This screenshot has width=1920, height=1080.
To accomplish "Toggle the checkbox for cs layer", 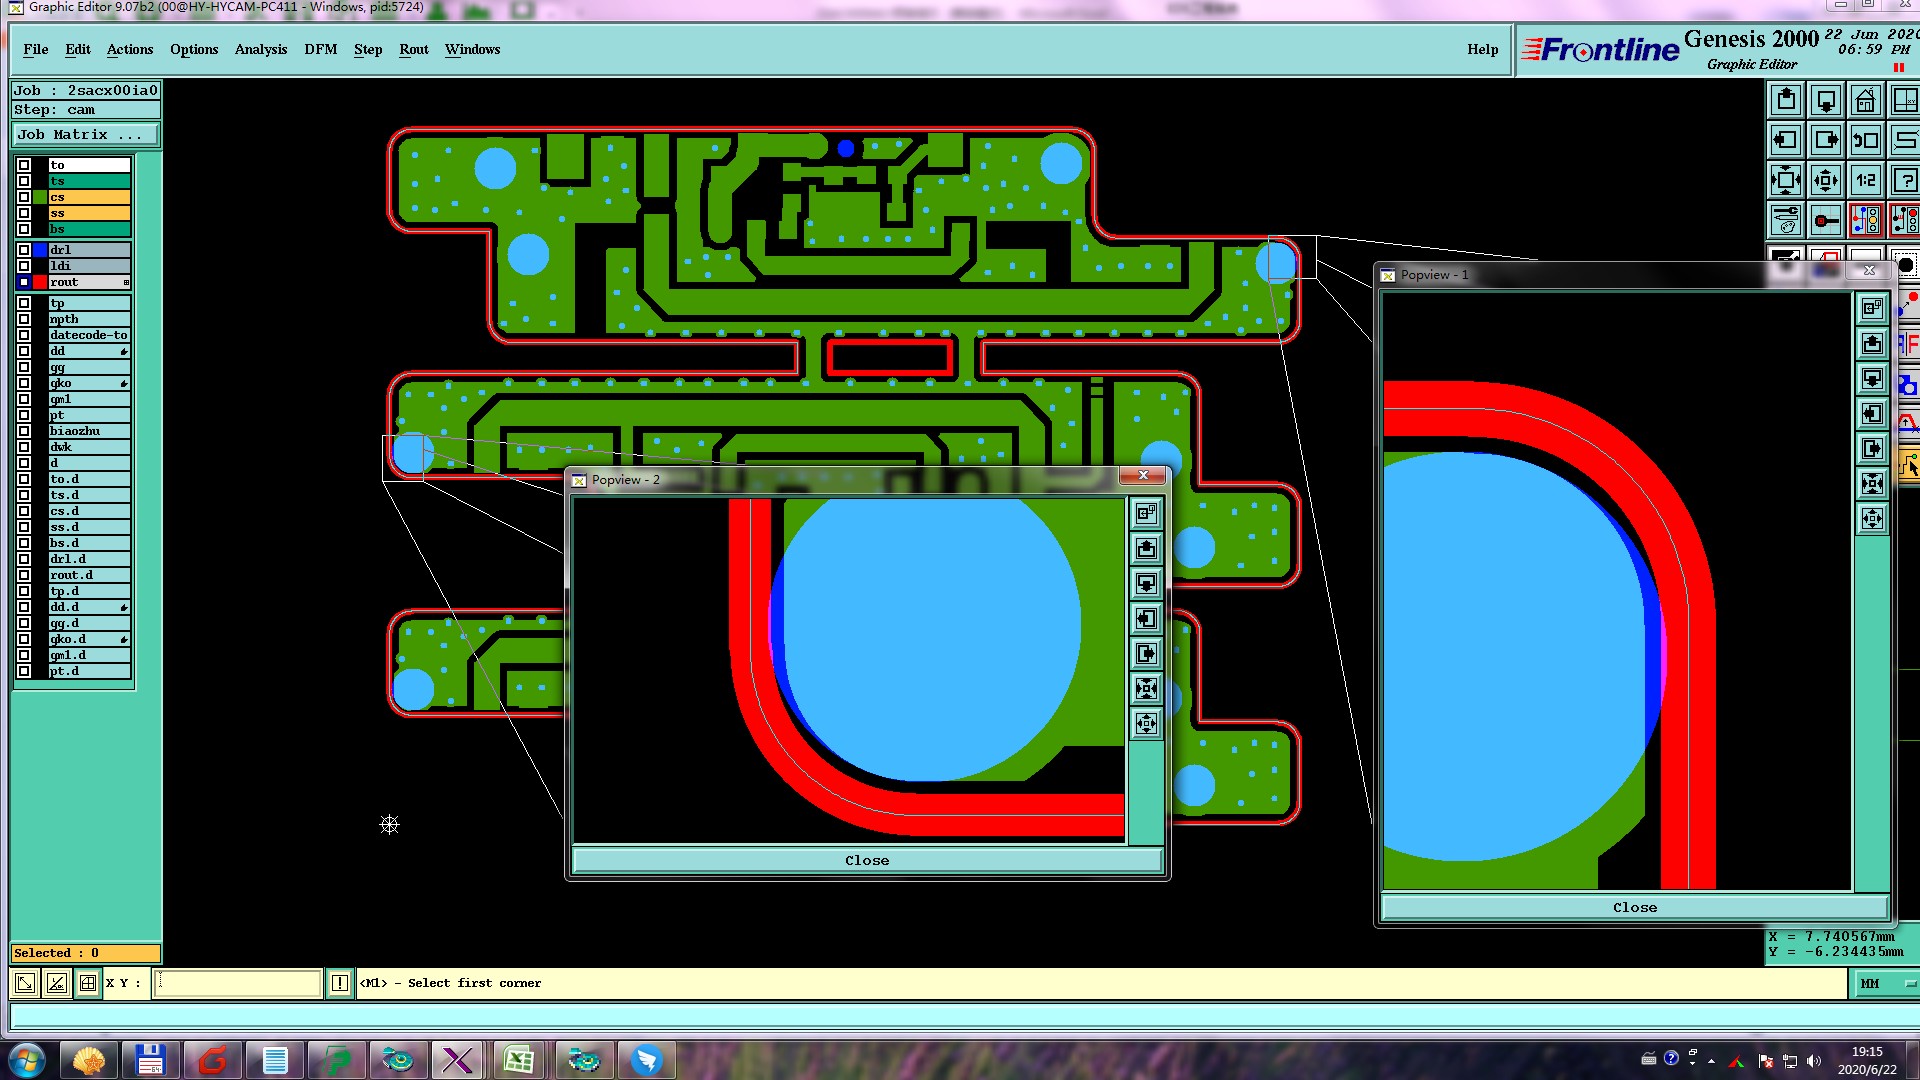I will (x=24, y=197).
